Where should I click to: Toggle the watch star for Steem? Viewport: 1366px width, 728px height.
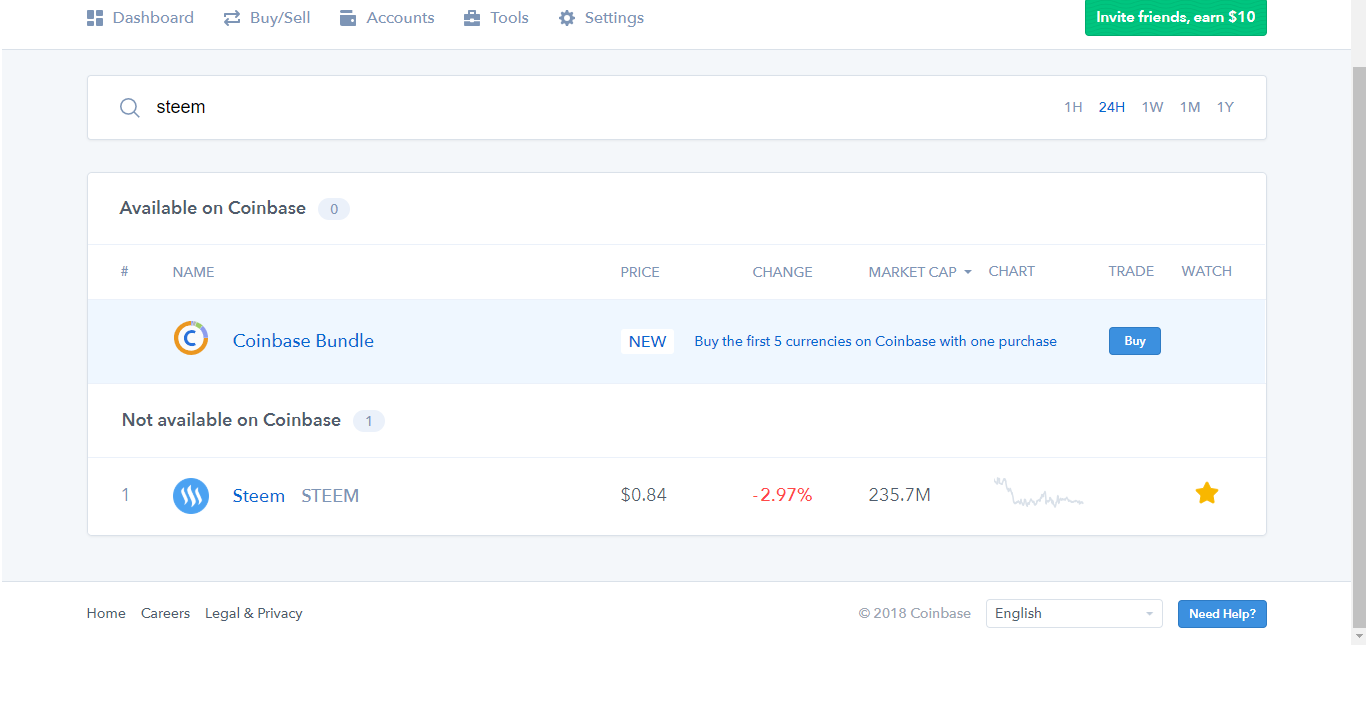1207,493
